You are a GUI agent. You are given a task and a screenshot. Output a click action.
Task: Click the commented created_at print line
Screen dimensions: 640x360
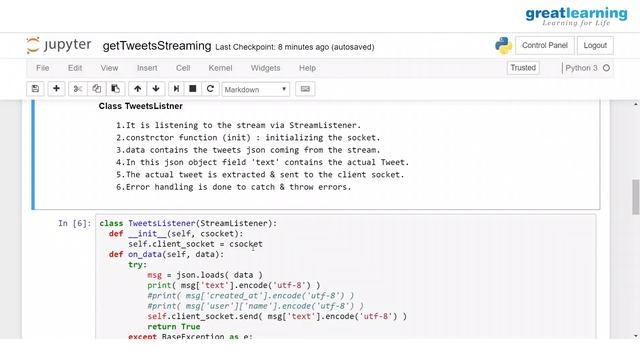[251, 296]
